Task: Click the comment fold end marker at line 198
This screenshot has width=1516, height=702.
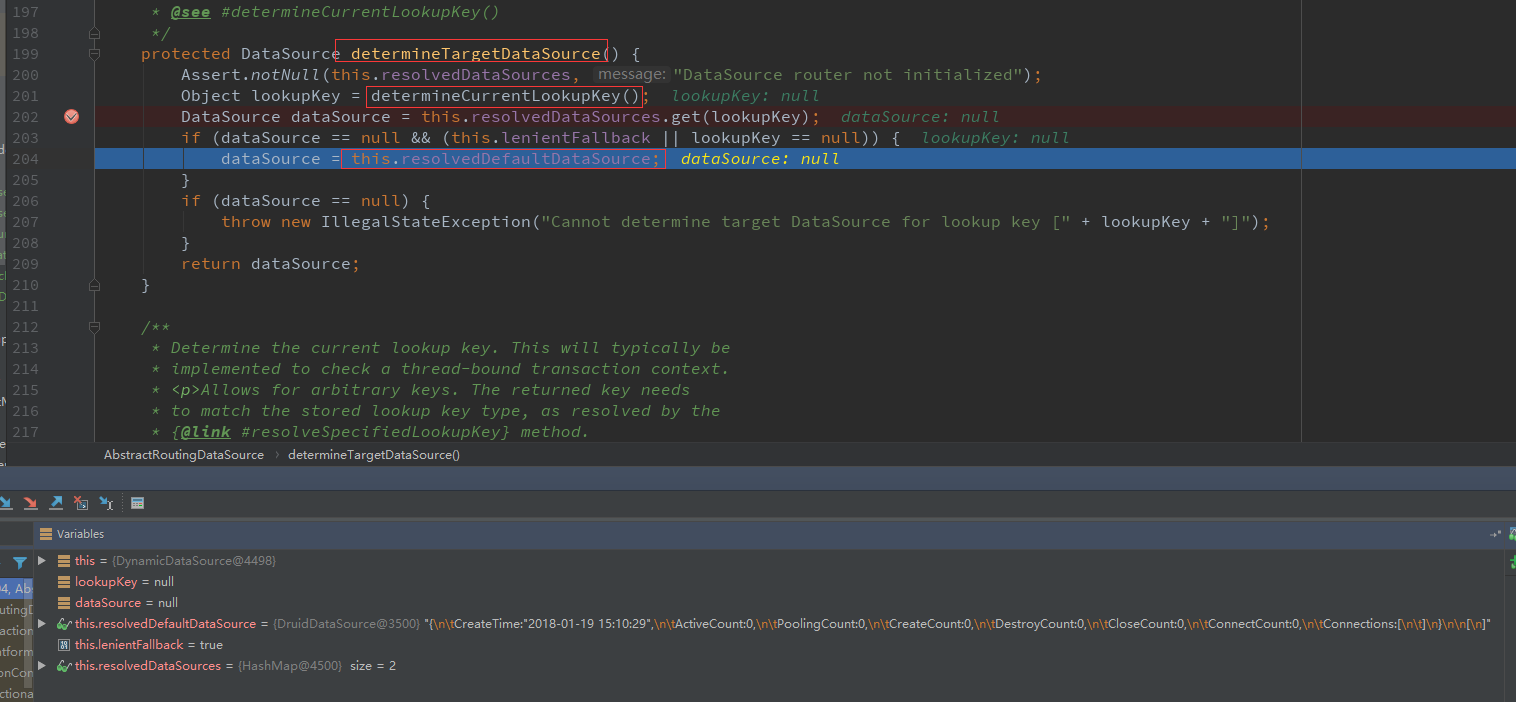Action: [x=94, y=33]
